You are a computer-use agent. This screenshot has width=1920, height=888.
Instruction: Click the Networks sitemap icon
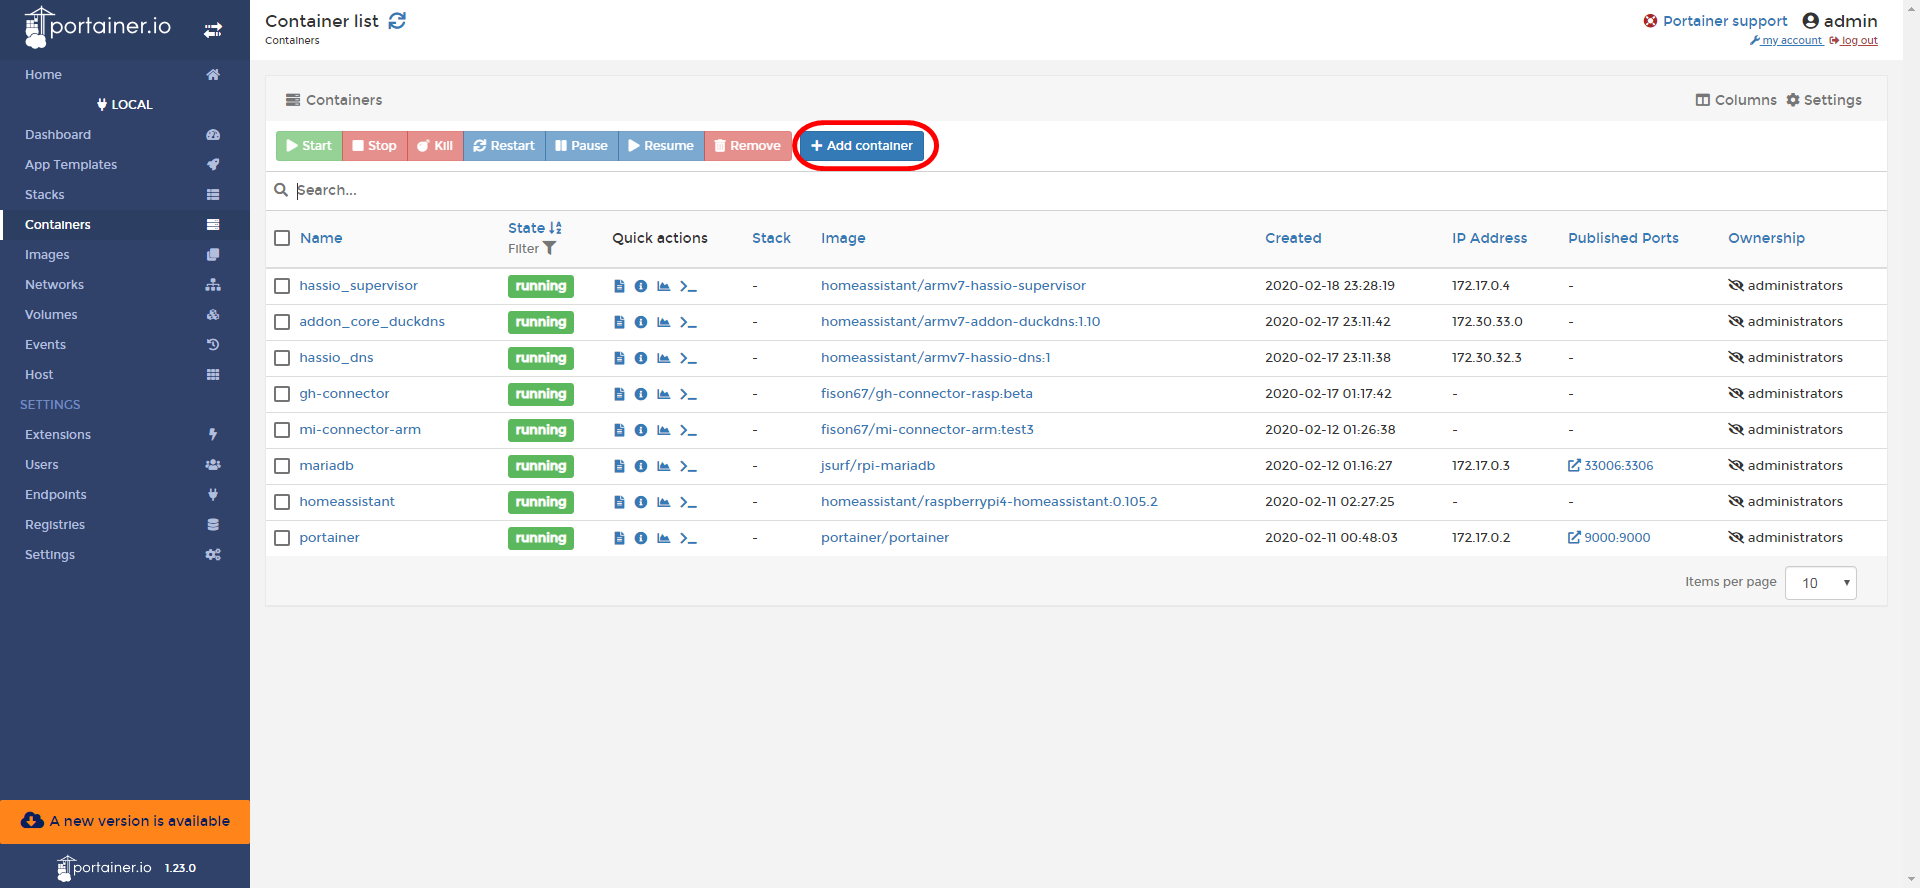coord(213,285)
